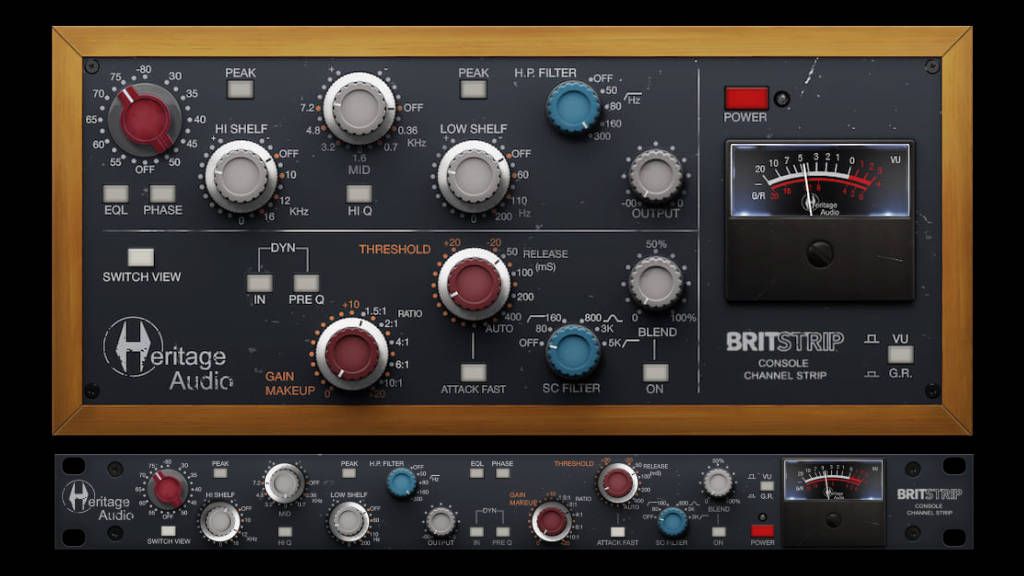Toggle the PHASE button in rack view
1024x576 pixels.
502,473
